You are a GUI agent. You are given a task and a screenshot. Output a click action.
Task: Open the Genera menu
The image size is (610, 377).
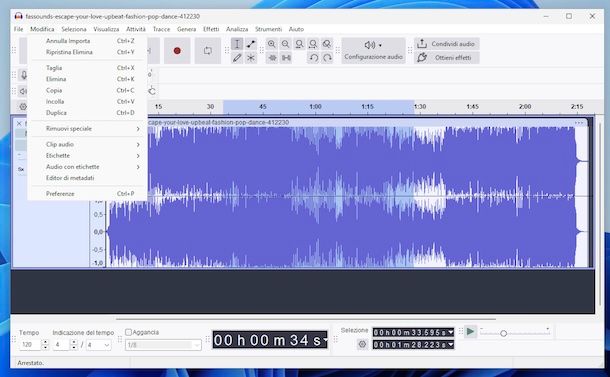pos(187,29)
